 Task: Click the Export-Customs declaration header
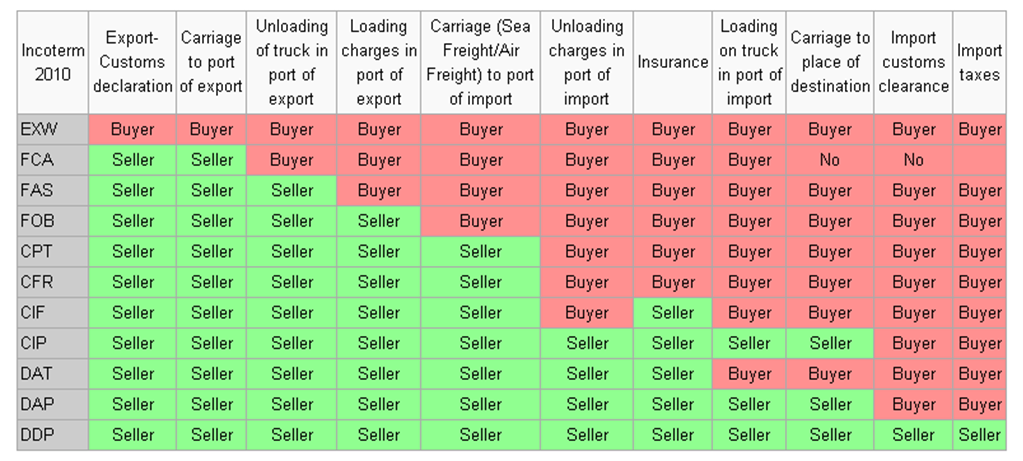tap(132, 63)
